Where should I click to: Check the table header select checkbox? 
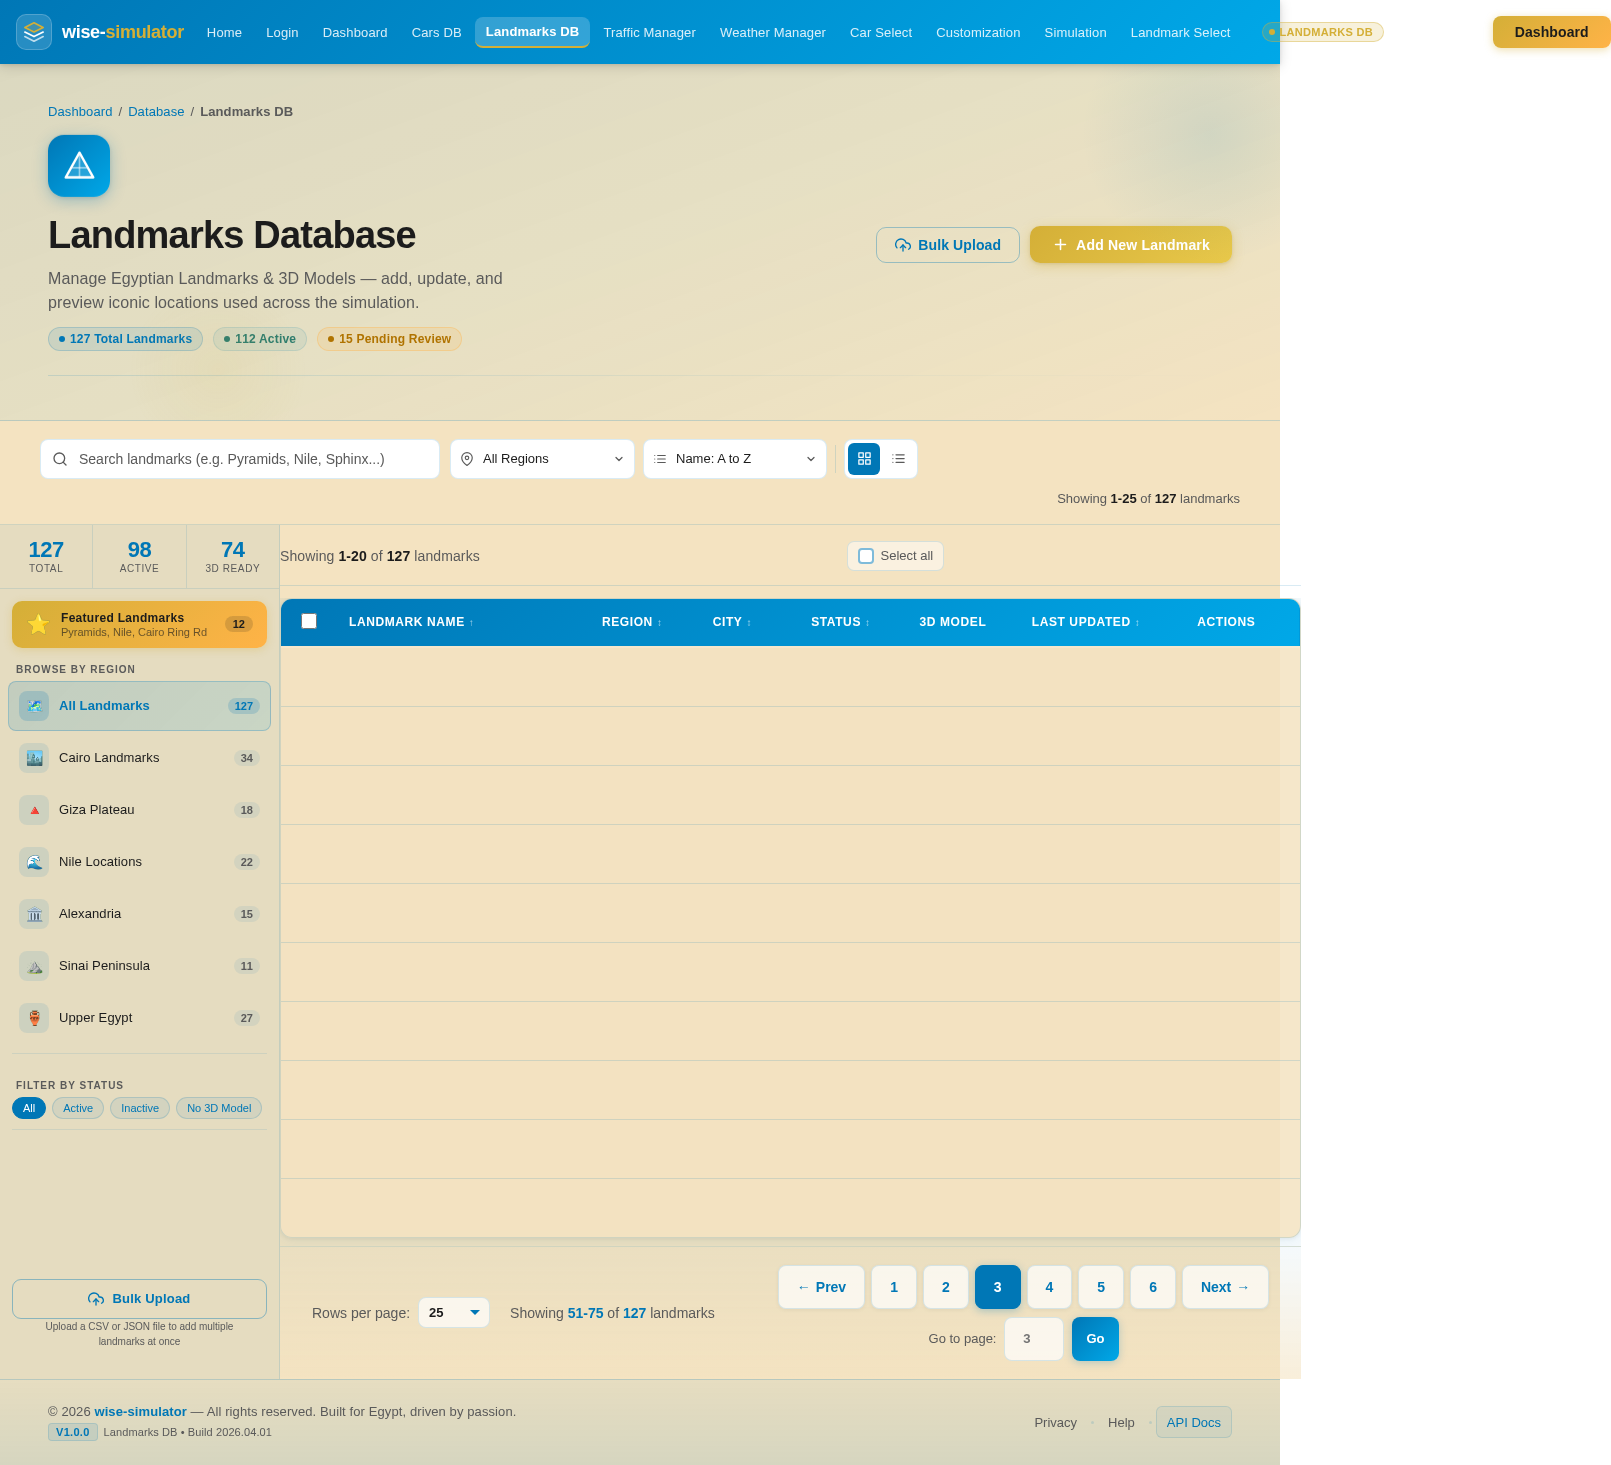[x=309, y=621]
